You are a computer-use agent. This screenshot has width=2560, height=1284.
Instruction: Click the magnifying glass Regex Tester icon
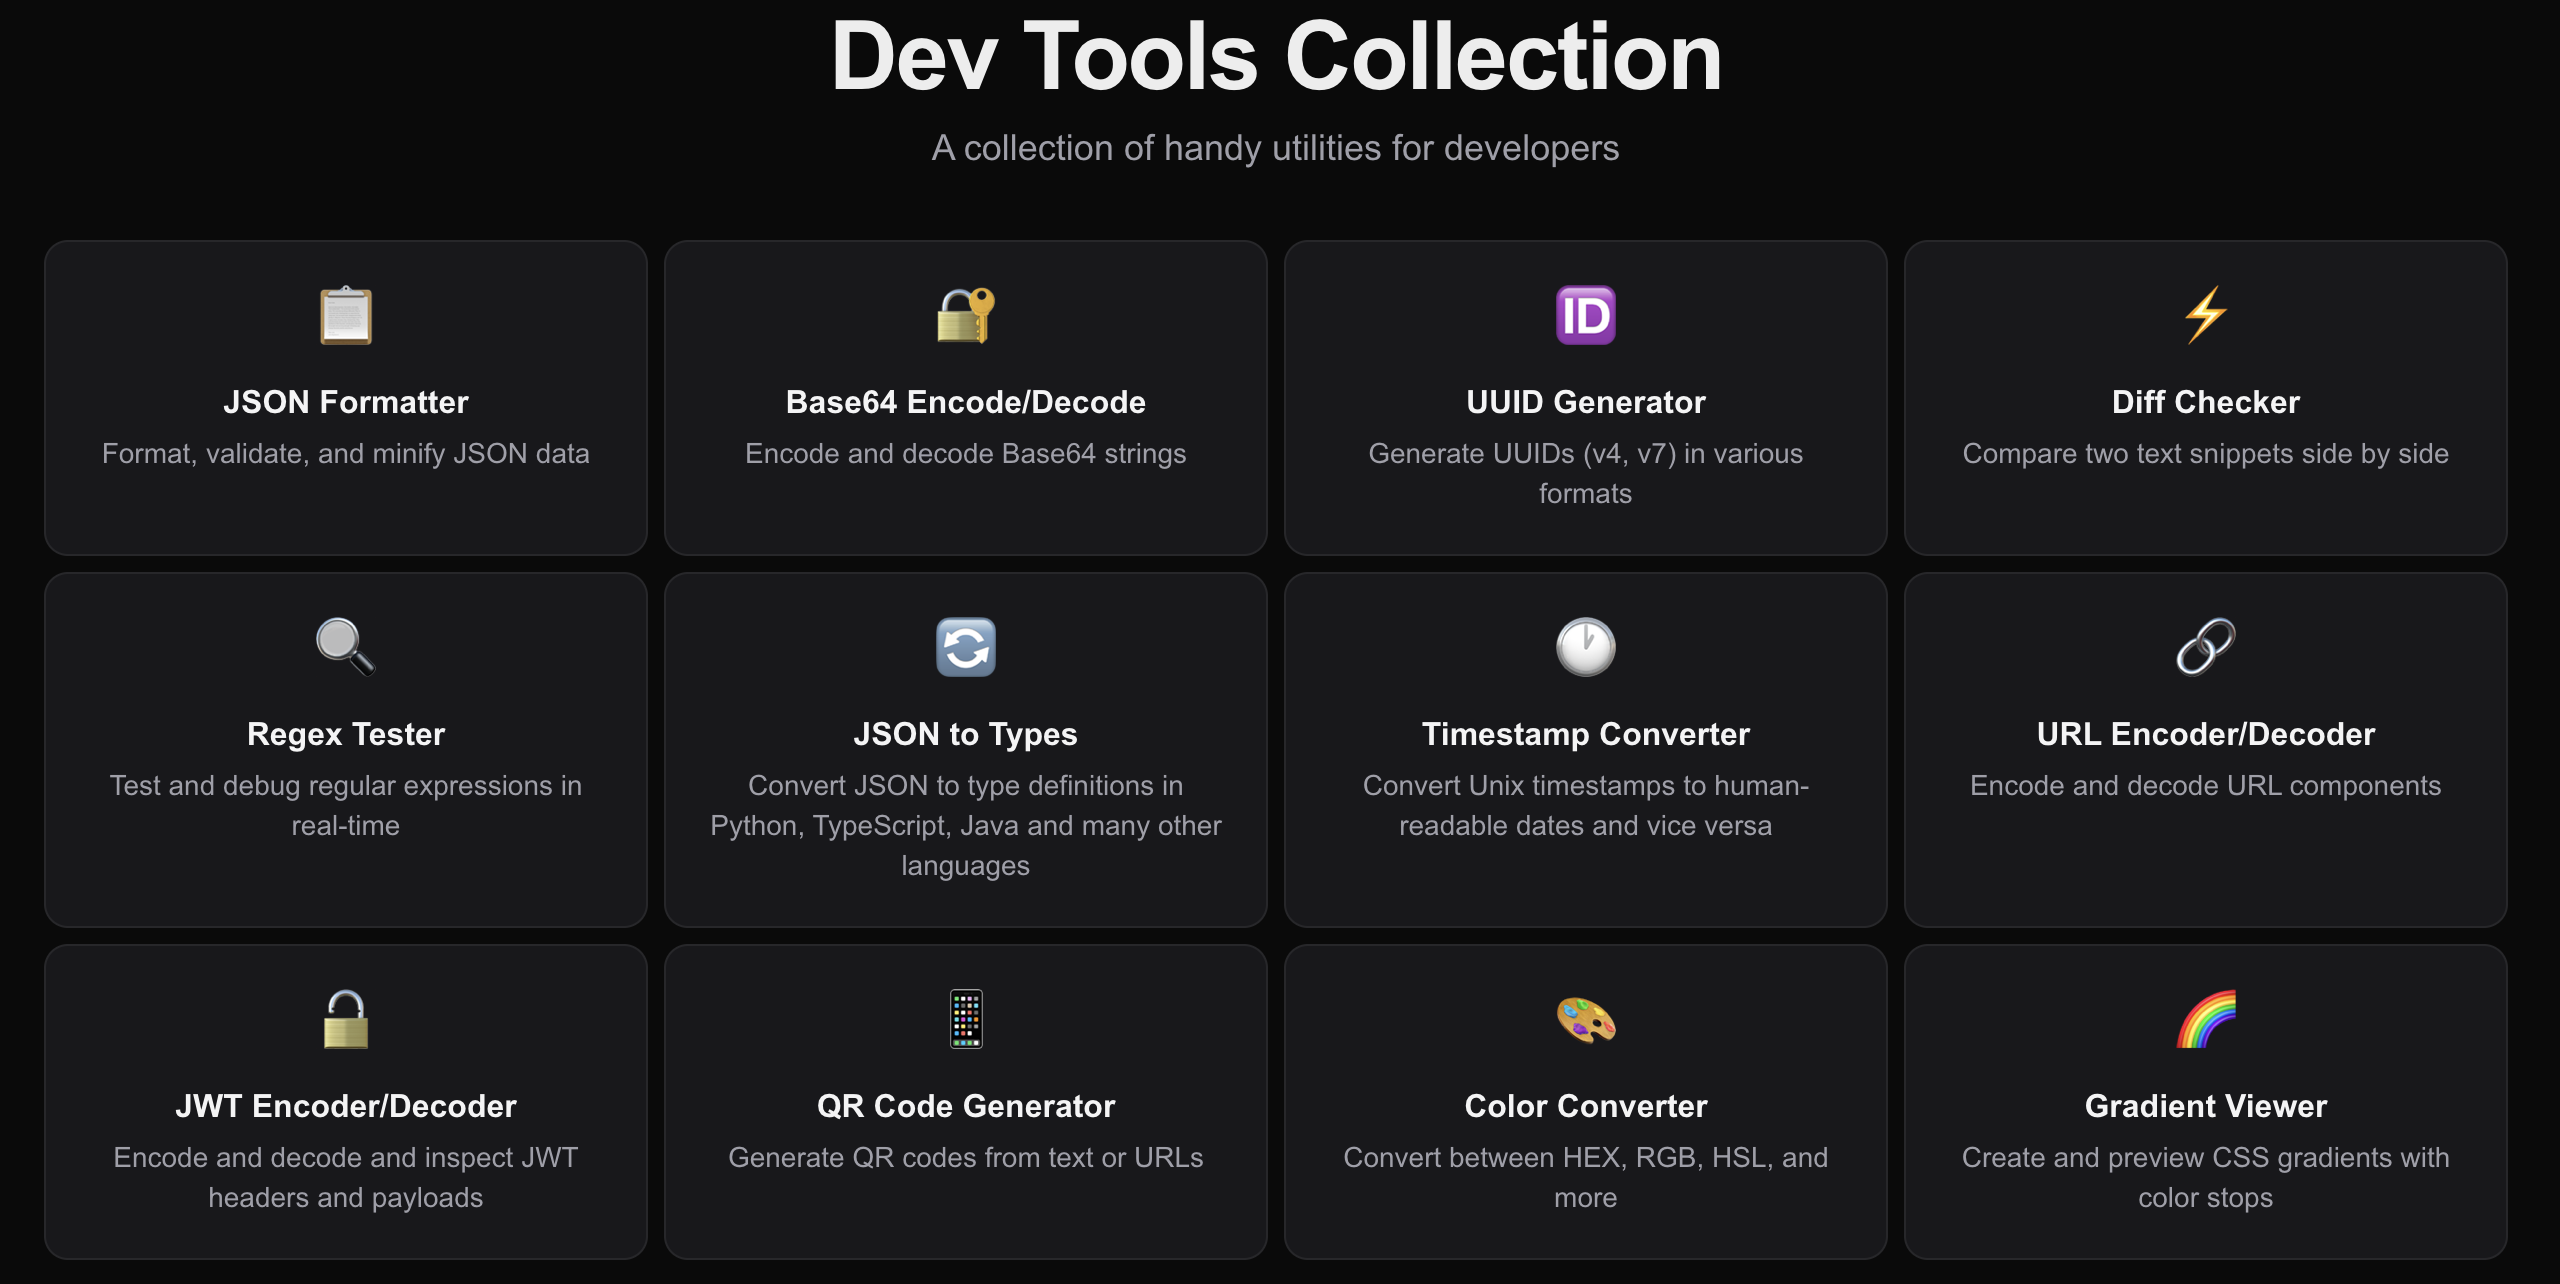point(346,648)
